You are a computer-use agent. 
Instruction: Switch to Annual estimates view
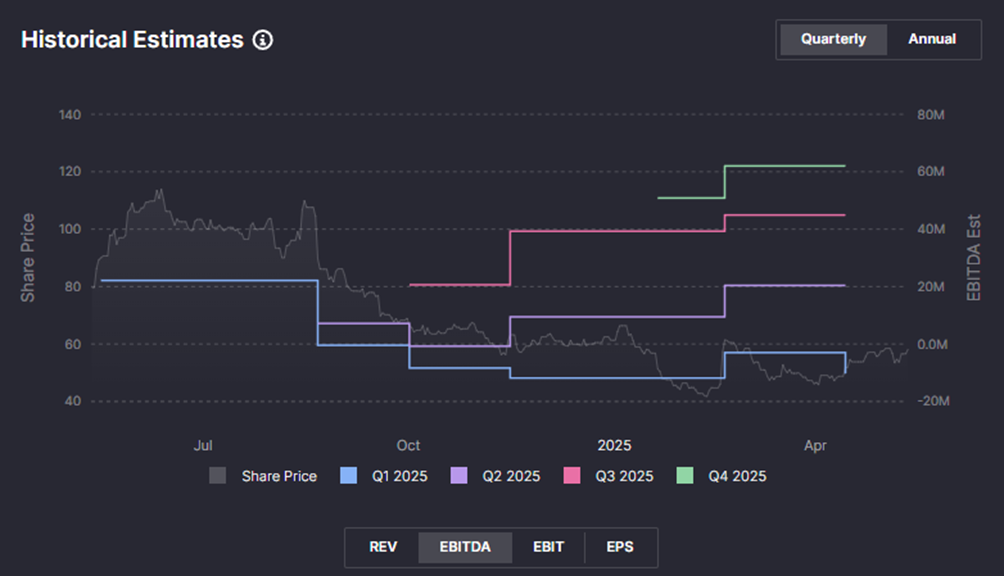(x=931, y=39)
